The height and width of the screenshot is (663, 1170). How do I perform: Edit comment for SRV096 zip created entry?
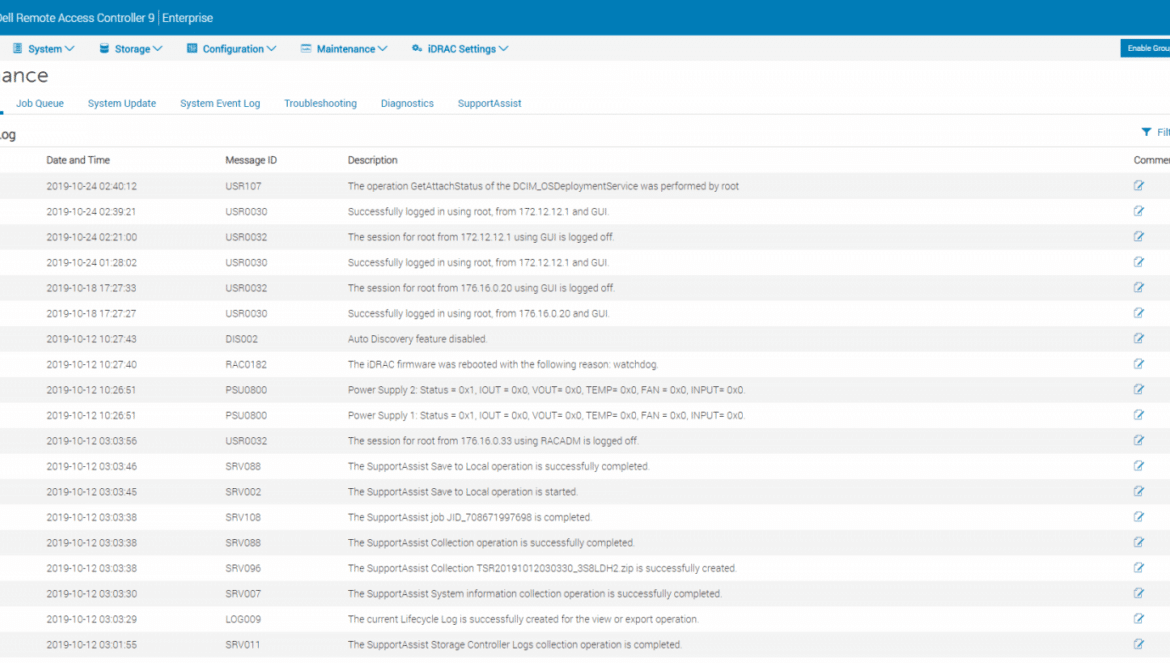click(1139, 568)
